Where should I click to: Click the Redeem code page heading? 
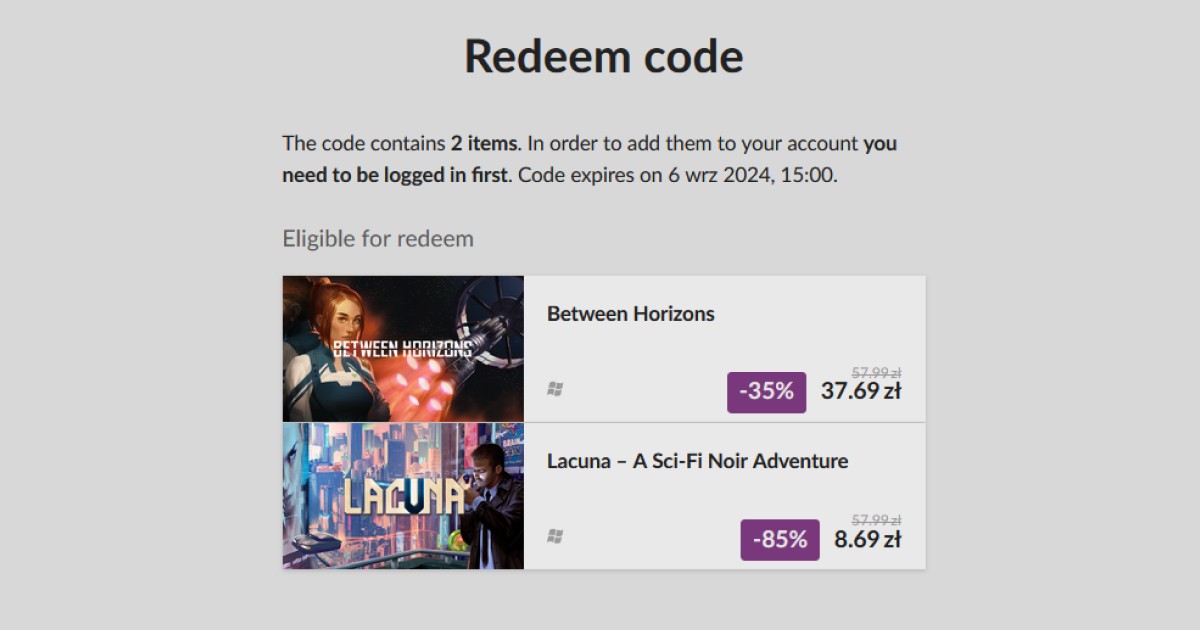pos(604,56)
